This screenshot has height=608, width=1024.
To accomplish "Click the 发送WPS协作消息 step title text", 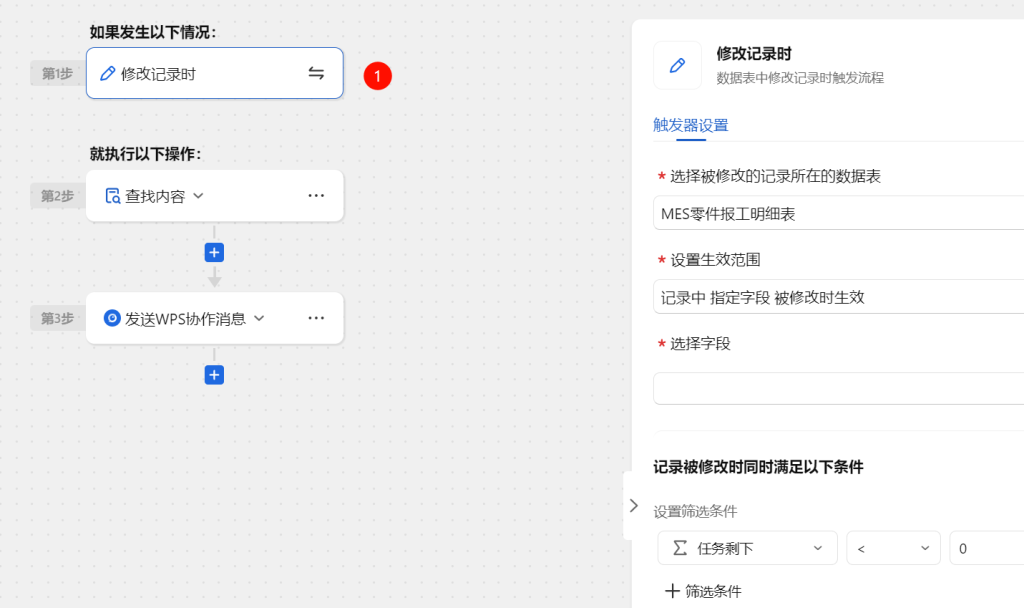I will [x=185, y=319].
